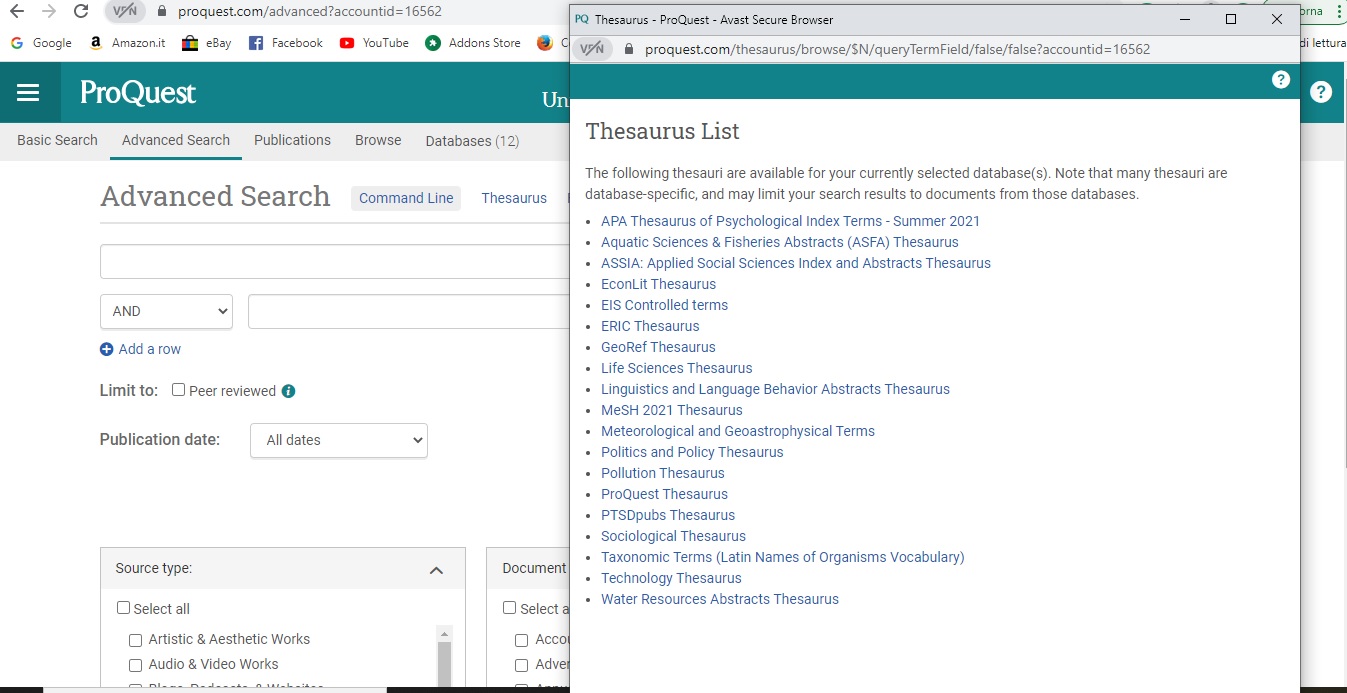The image size is (1347, 693).
Task: Check Select all under Source type
Action: [123, 607]
